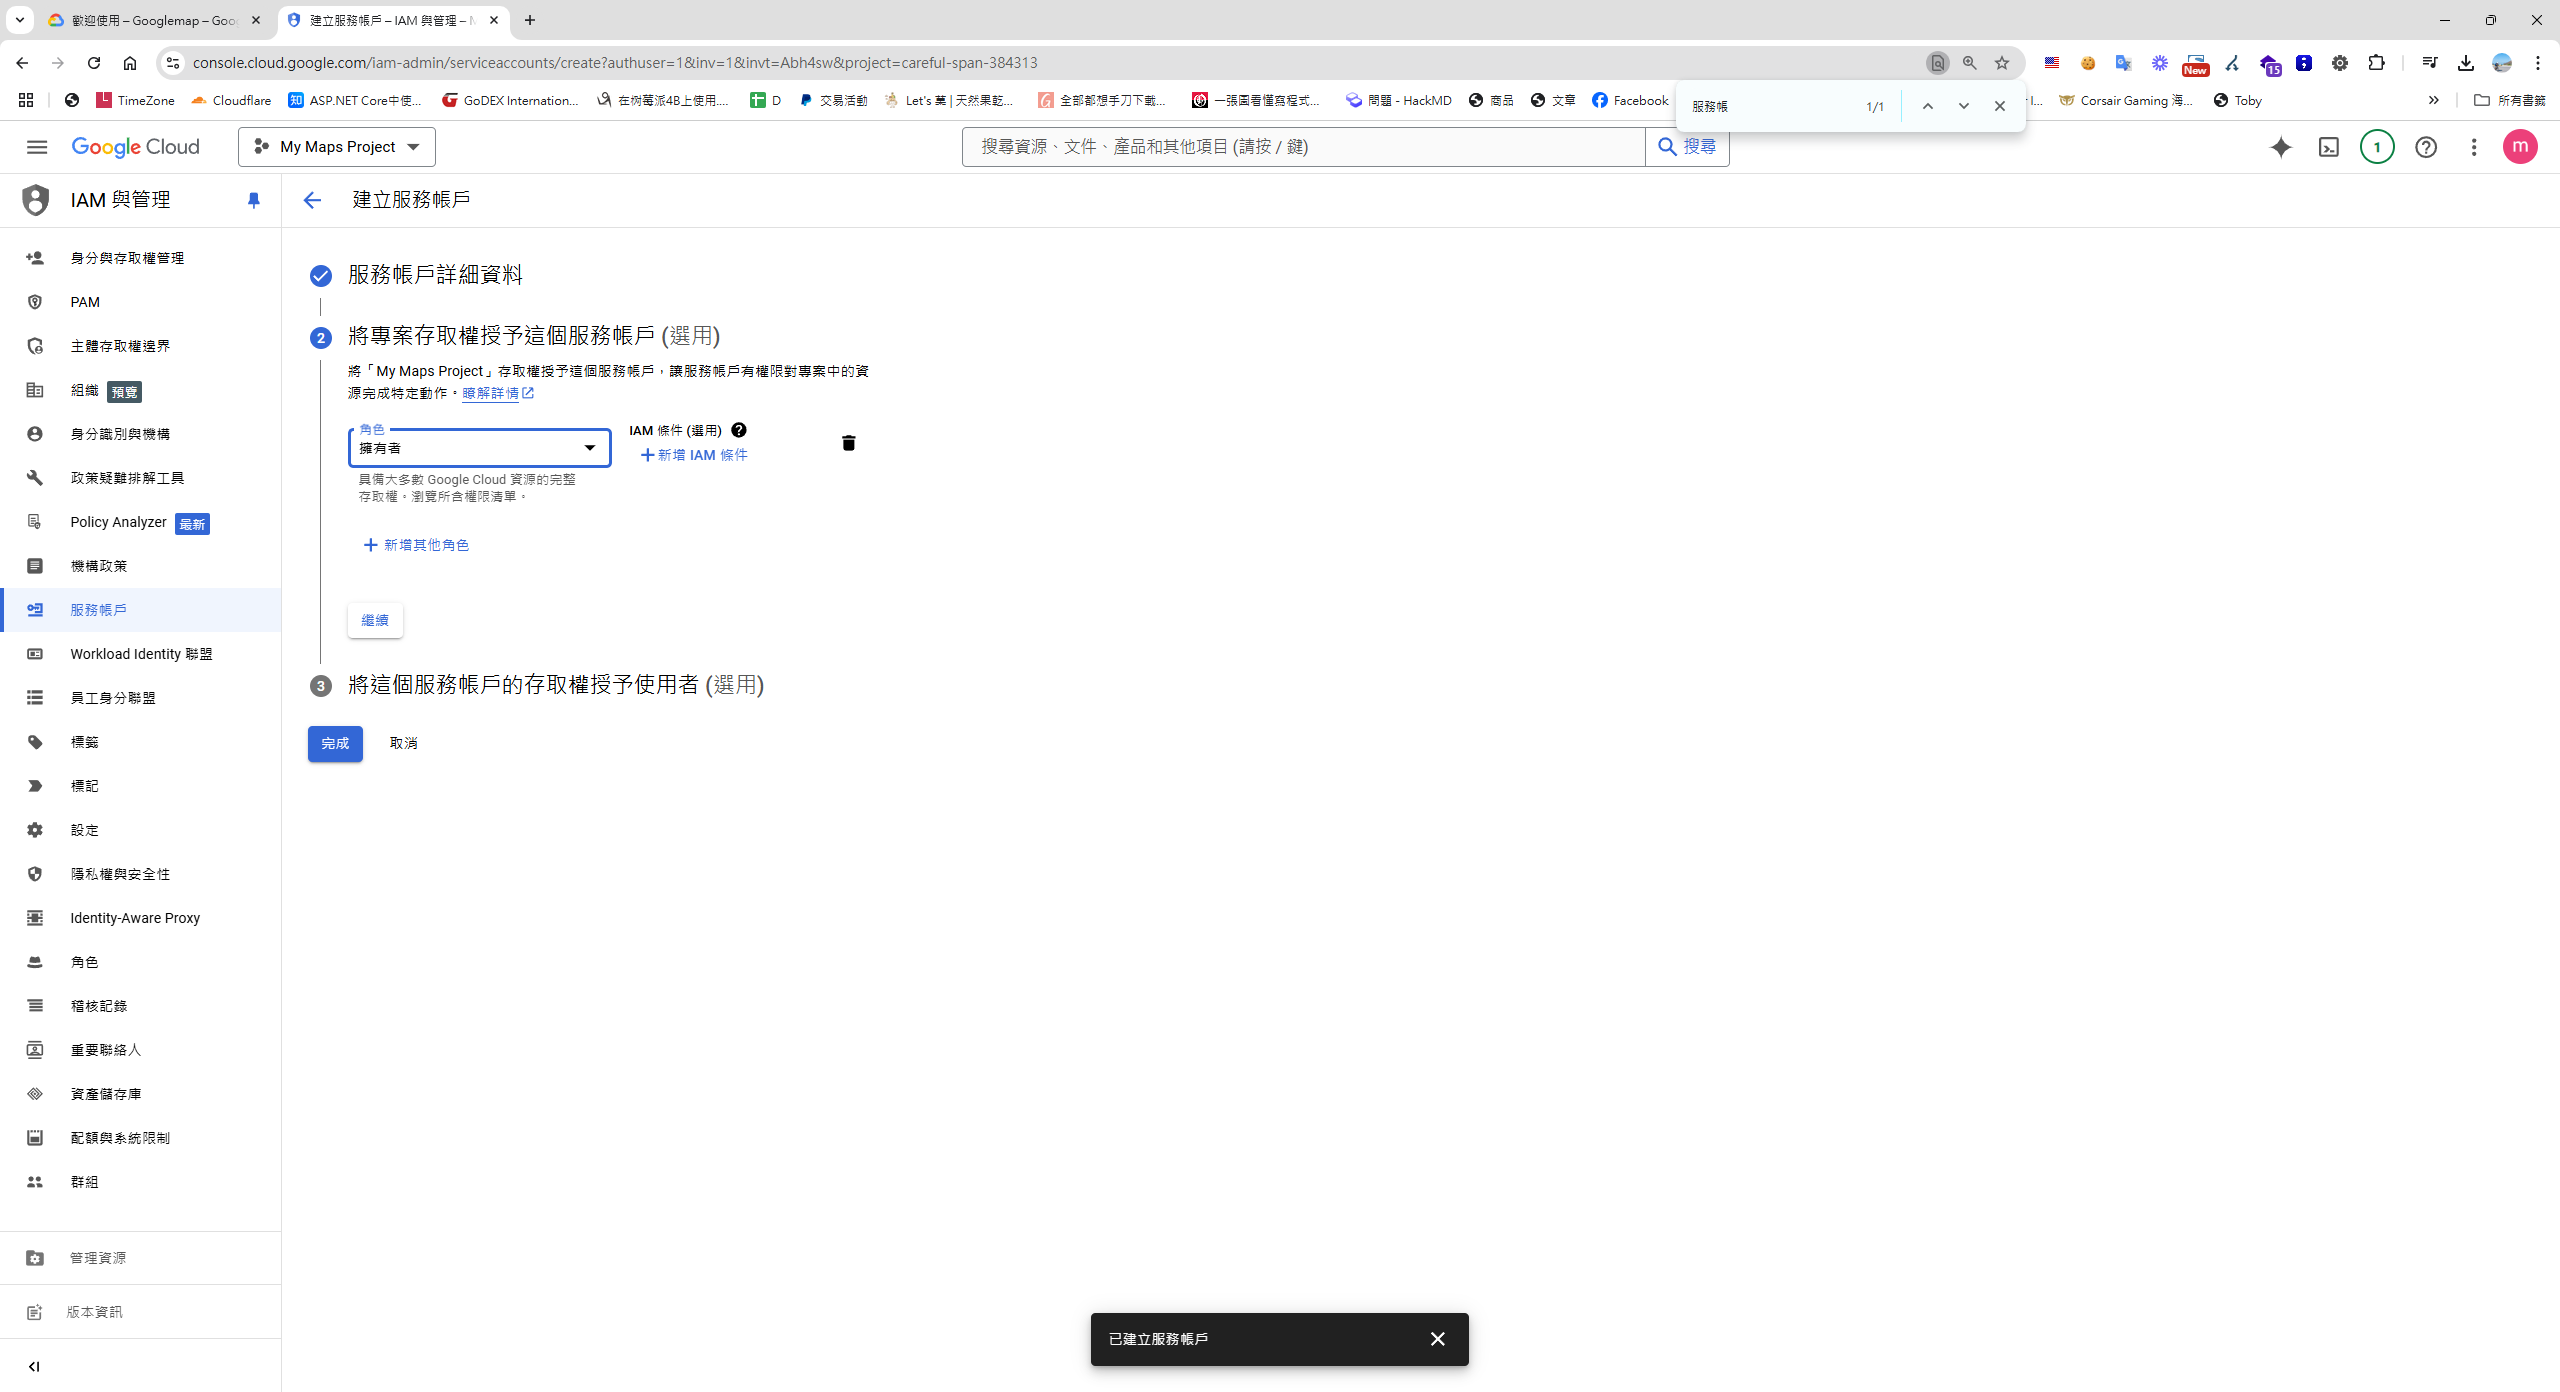Viewport: 2560px width, 1392px height.
Task: Open 角色 in the sidebar menu
Action: click(x=84, y=962)
